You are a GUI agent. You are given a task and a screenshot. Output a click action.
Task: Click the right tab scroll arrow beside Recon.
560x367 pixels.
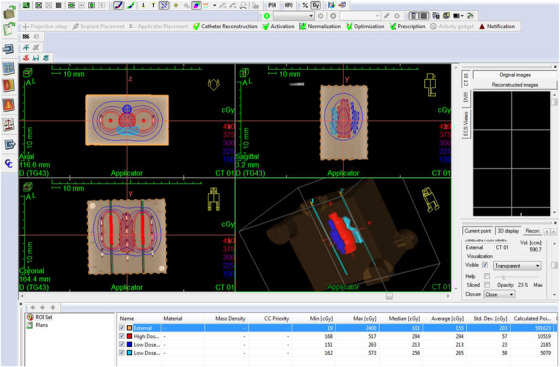click(x=553, y=231)
